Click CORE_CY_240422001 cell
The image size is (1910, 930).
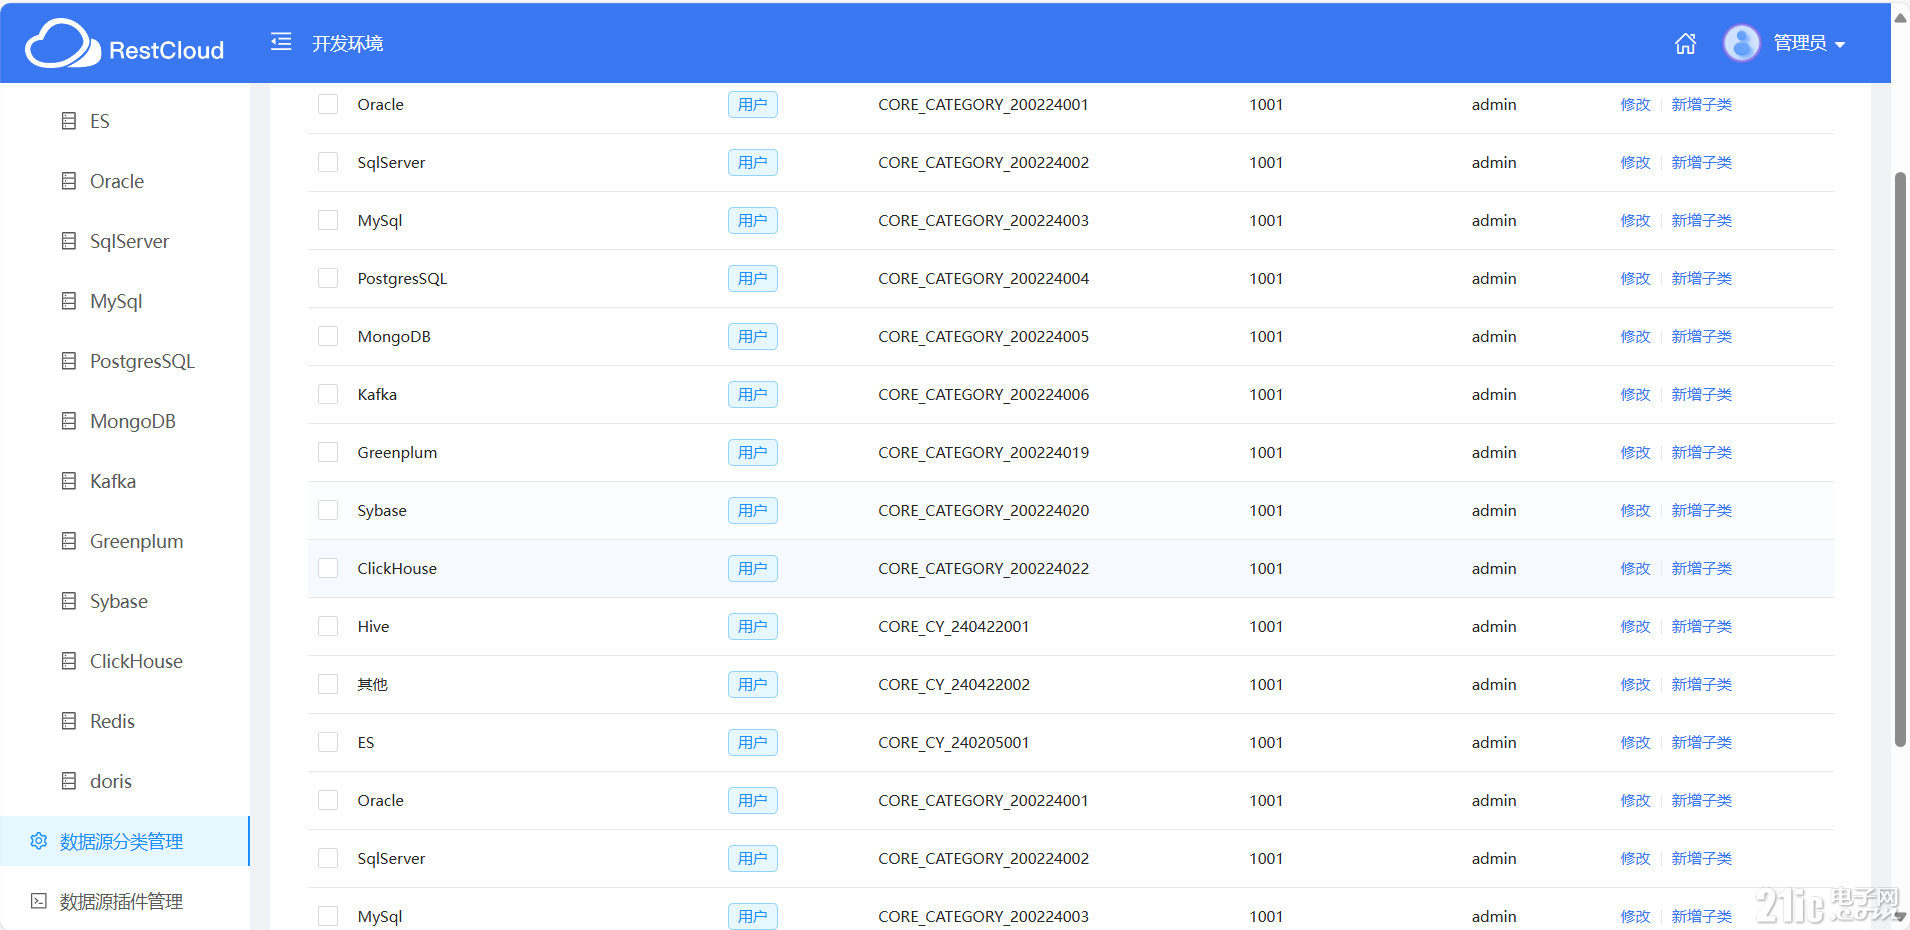point(954,626)
